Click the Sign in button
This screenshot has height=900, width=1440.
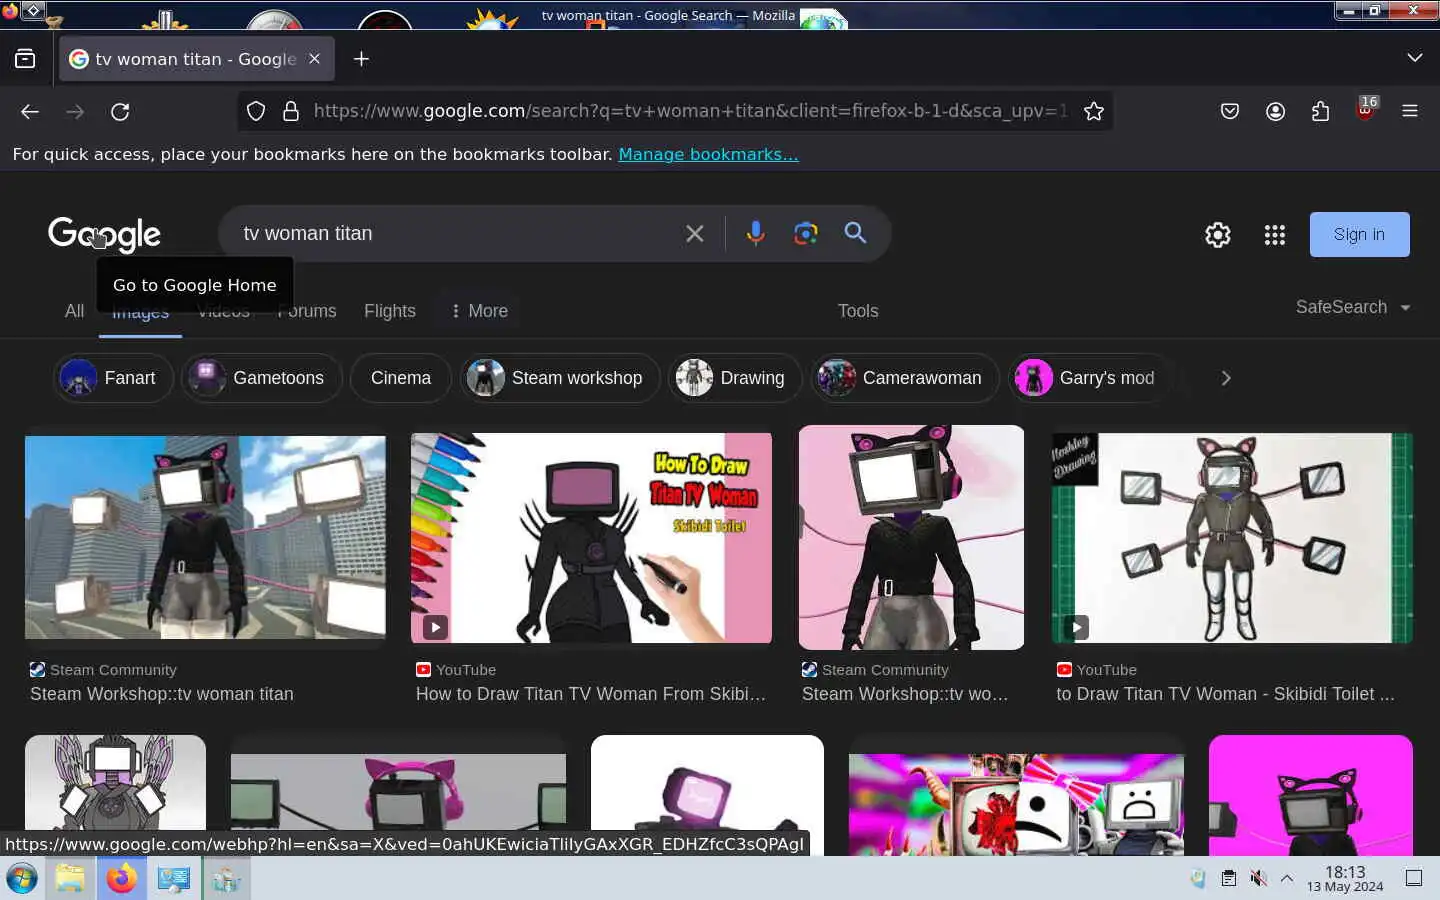1359,234
